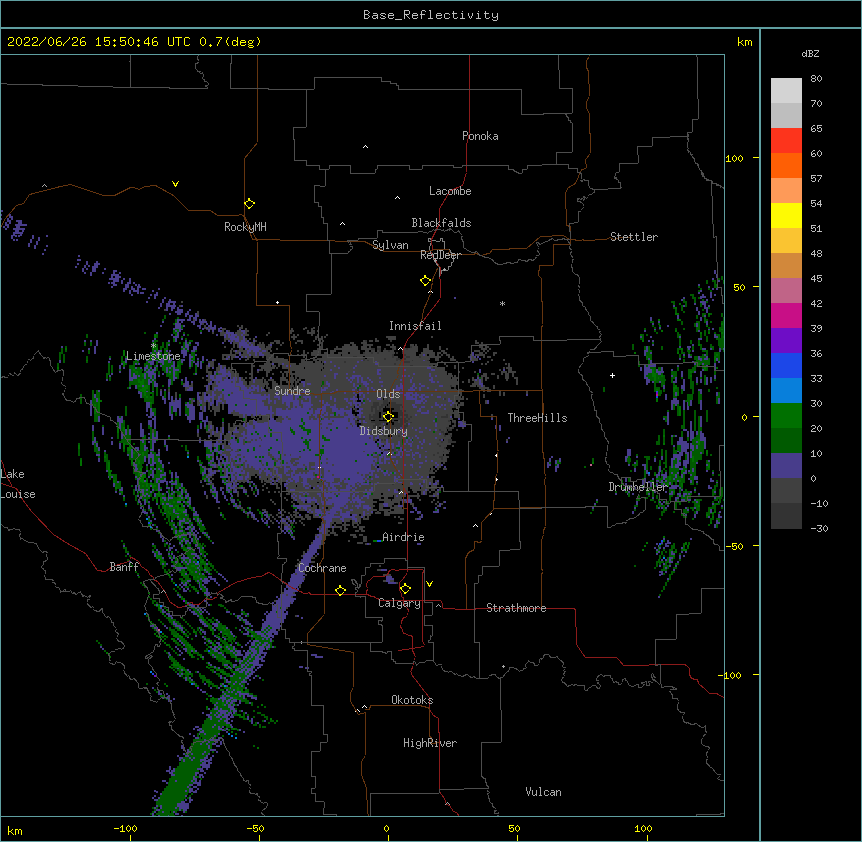Pick the rose 42-45 dBZ legend swatch
Screen dimensions: 862x842
786,290
